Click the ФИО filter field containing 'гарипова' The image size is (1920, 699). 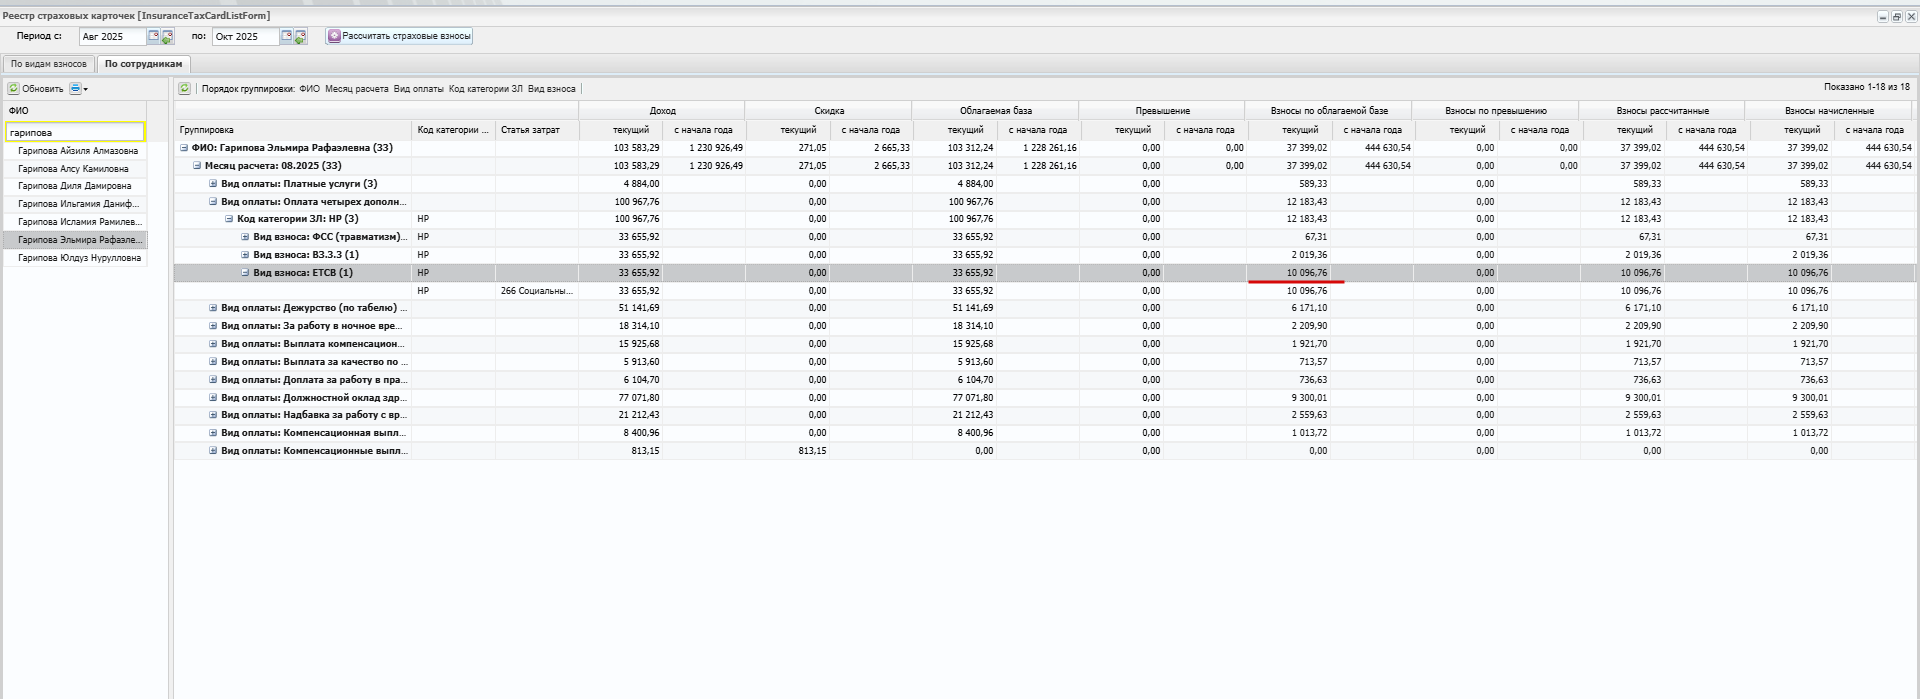[75, 132]
